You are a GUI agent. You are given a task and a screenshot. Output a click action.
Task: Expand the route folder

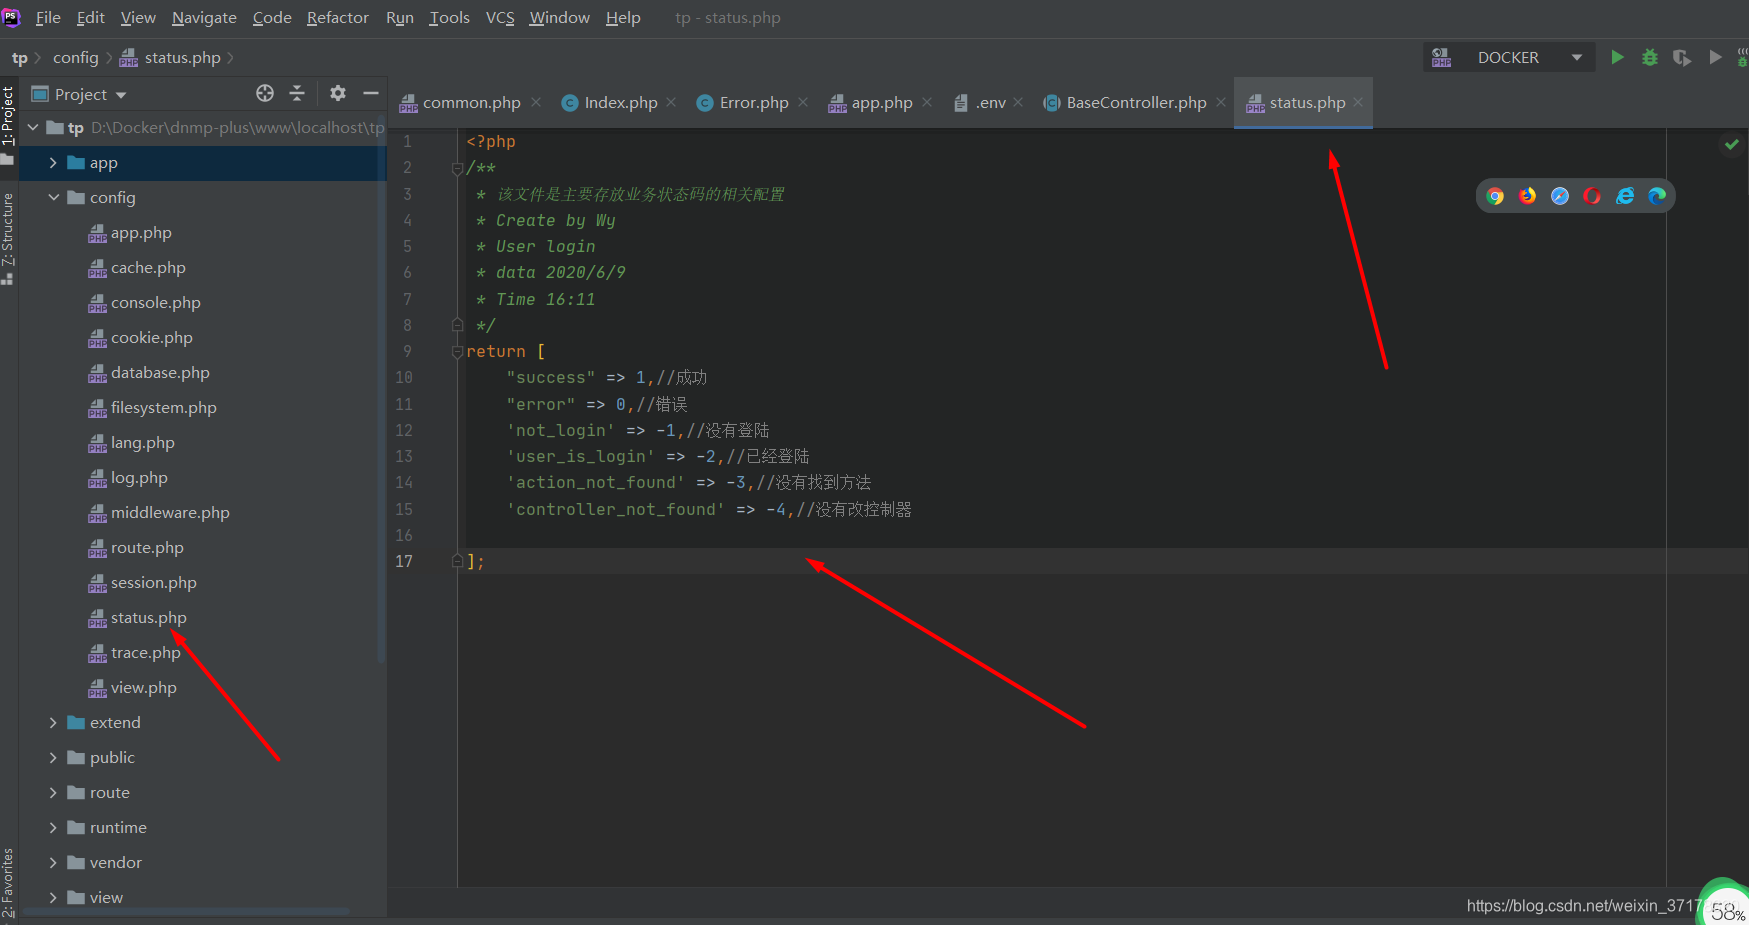pyautogui.click(x=53, y=792)
